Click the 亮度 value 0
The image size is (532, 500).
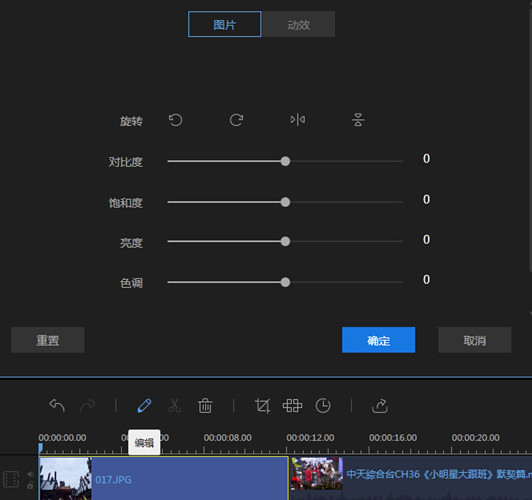coord(426,239)
